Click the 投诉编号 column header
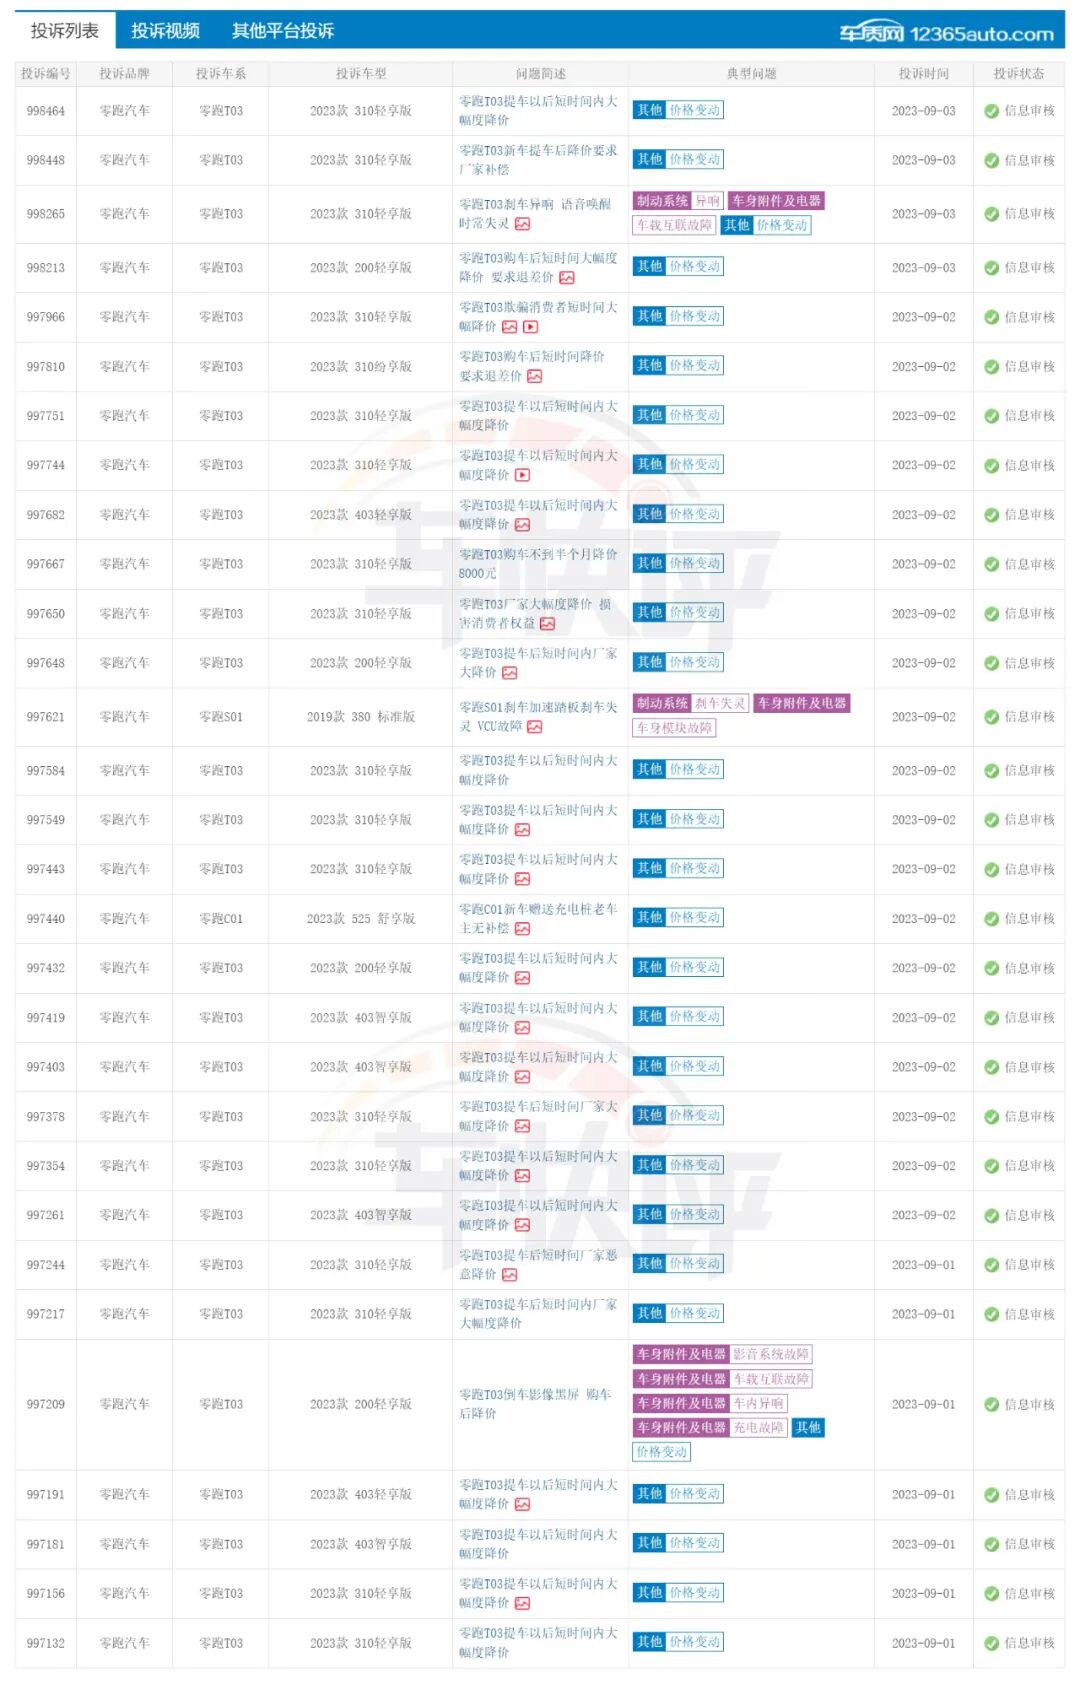Viewport: 1080px width, 1684px height. click(45, 74)
